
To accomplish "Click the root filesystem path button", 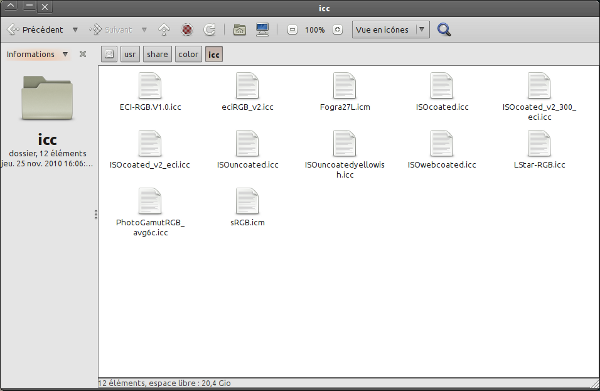I will click(x=109, y=54).
